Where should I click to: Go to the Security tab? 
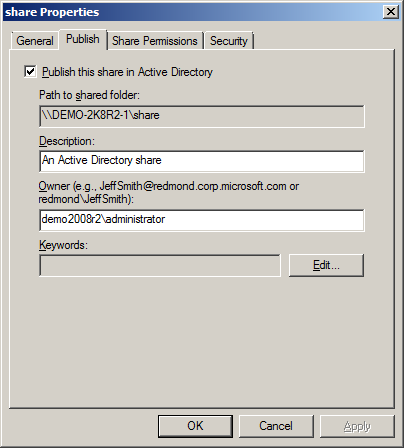click(x=229, y=41)
